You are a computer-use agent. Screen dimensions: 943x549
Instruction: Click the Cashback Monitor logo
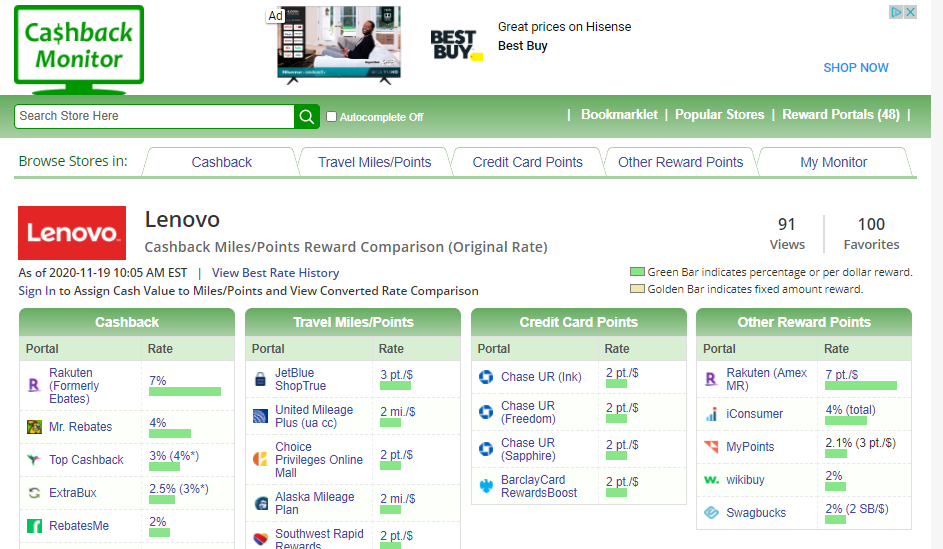click(x=79, y=49)
